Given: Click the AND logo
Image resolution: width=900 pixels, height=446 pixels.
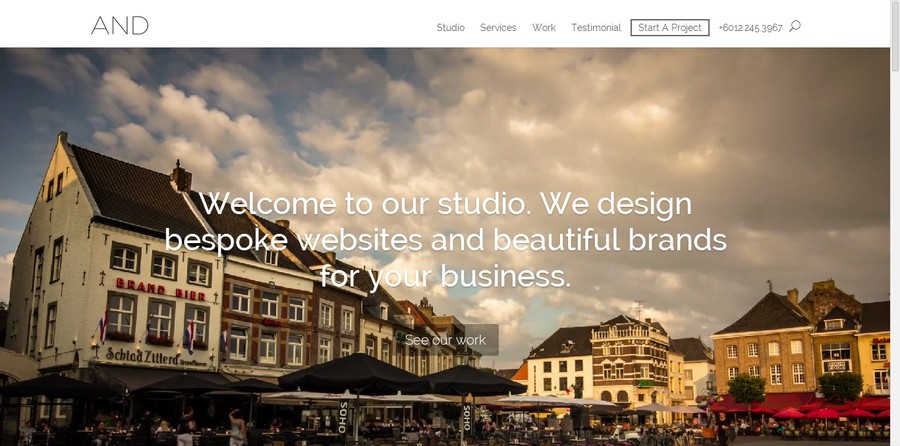Looking at the screenshot, I should 119,25.
